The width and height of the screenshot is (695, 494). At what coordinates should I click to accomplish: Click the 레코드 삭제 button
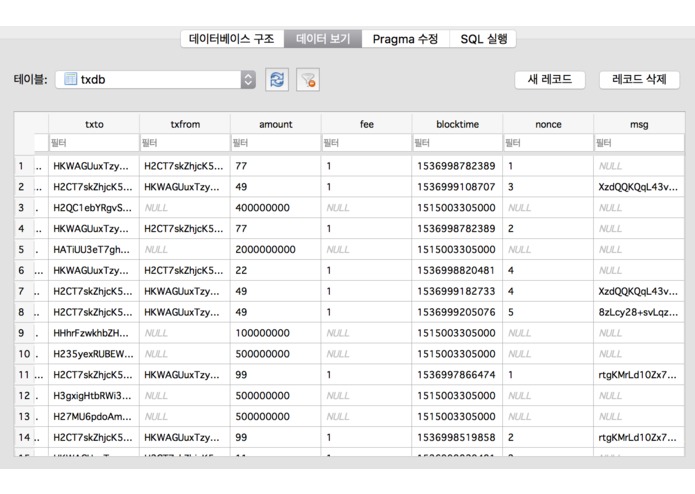(x=639, y=80)
